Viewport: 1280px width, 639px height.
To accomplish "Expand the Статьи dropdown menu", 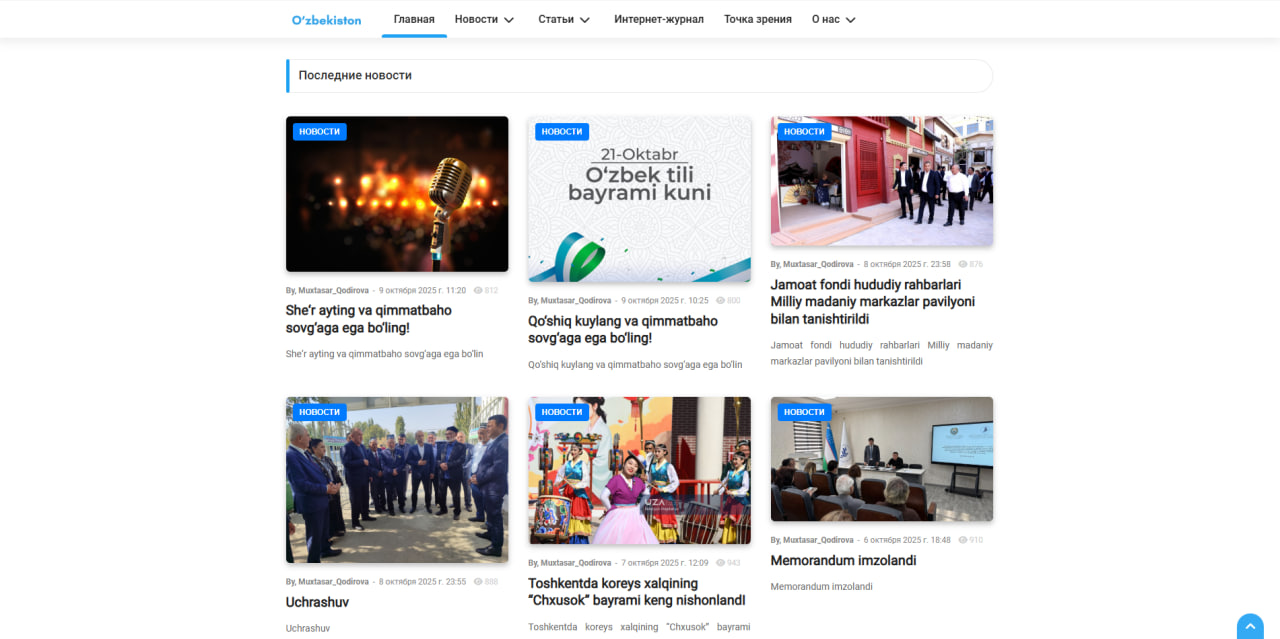I will click(564, 19).
